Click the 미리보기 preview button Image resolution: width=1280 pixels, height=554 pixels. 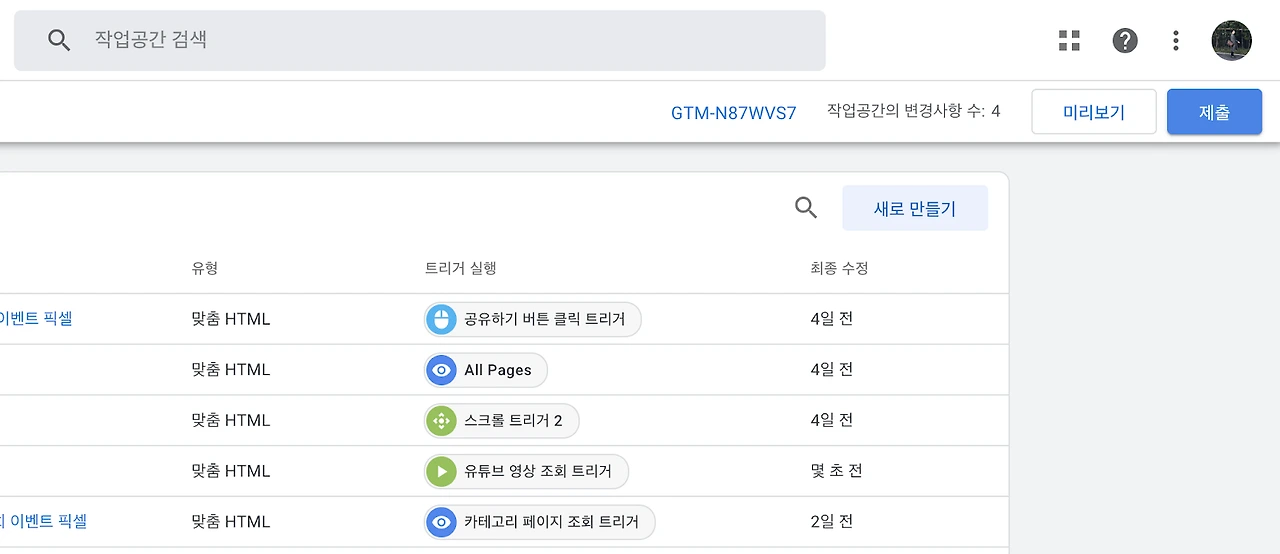click(1093, 112)
